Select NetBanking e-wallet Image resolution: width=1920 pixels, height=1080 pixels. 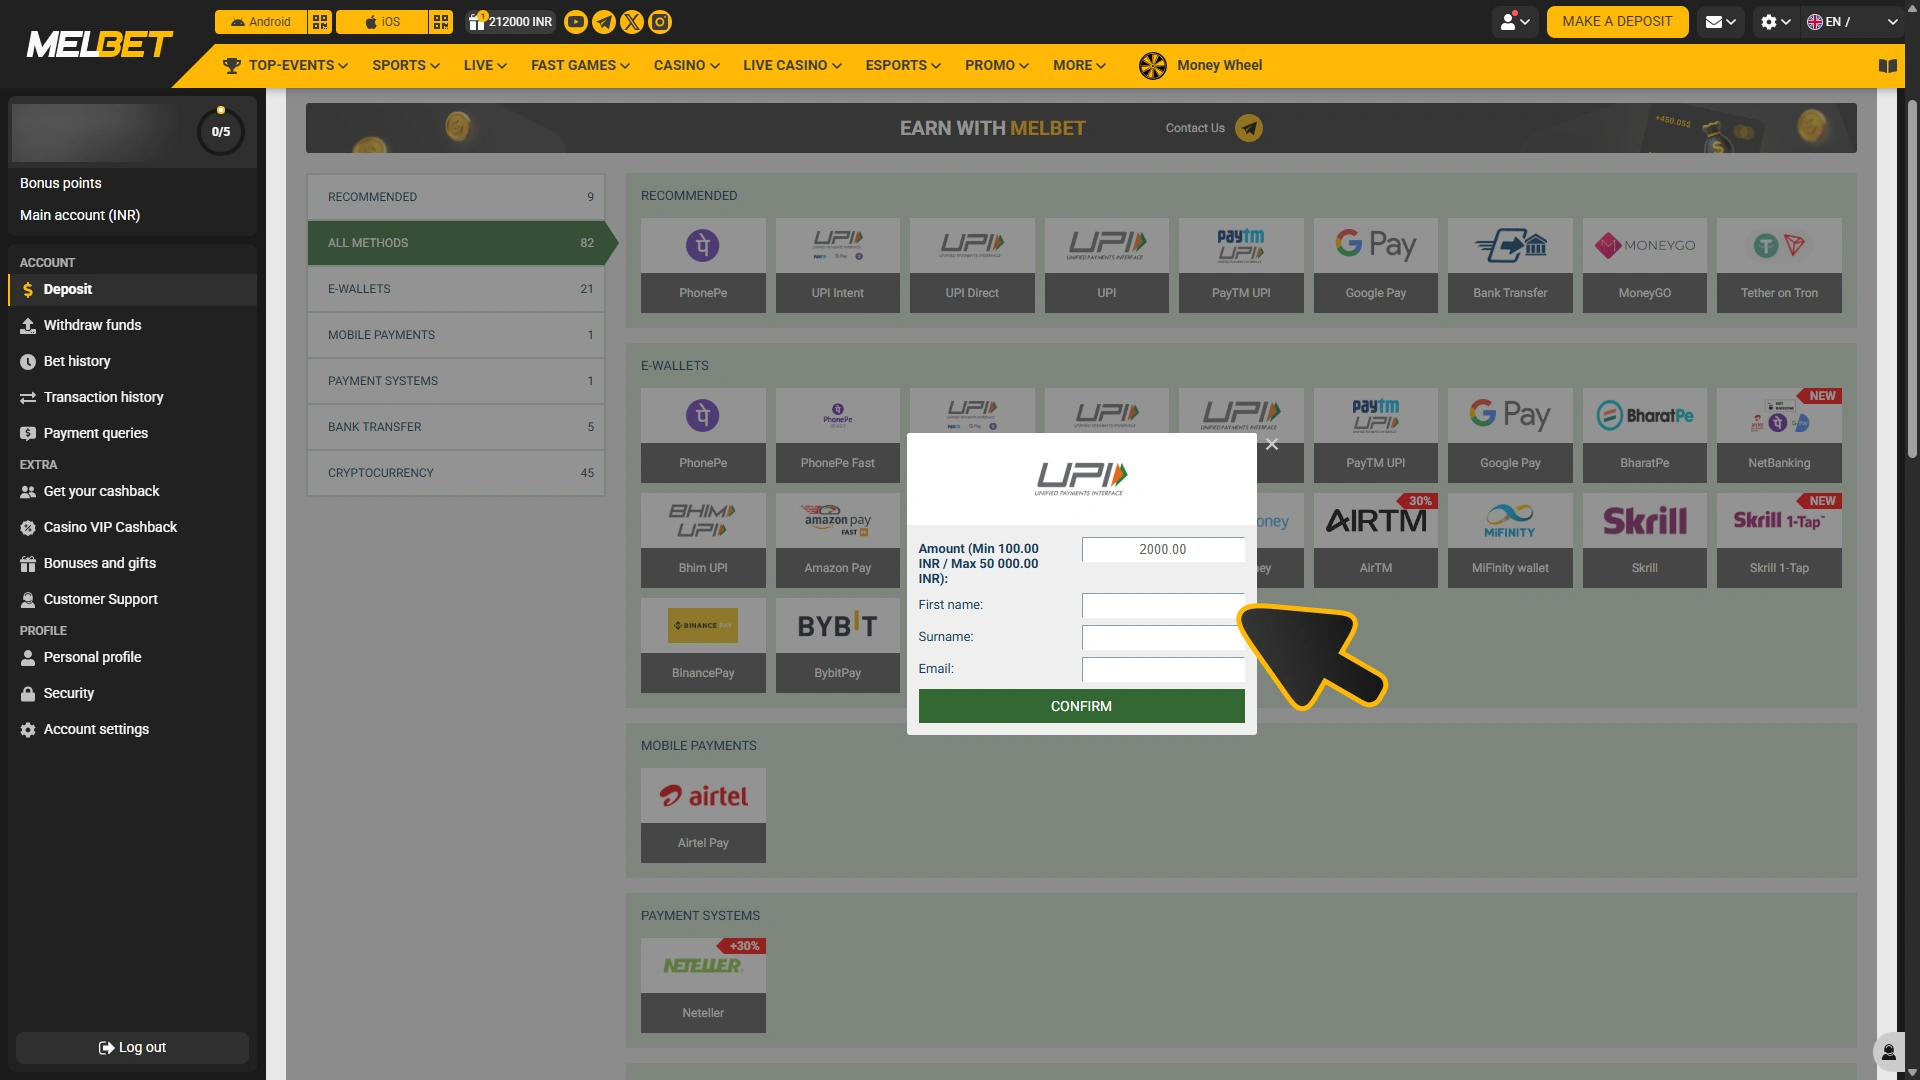pyautogui.click(x=1779, y=435)
